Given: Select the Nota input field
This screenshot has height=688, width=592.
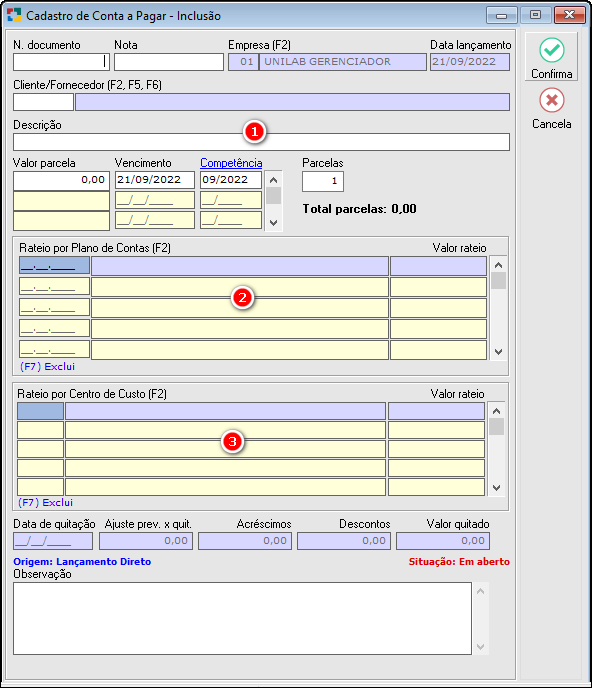Looking at the screenshot, I should [x=169, y=62].
